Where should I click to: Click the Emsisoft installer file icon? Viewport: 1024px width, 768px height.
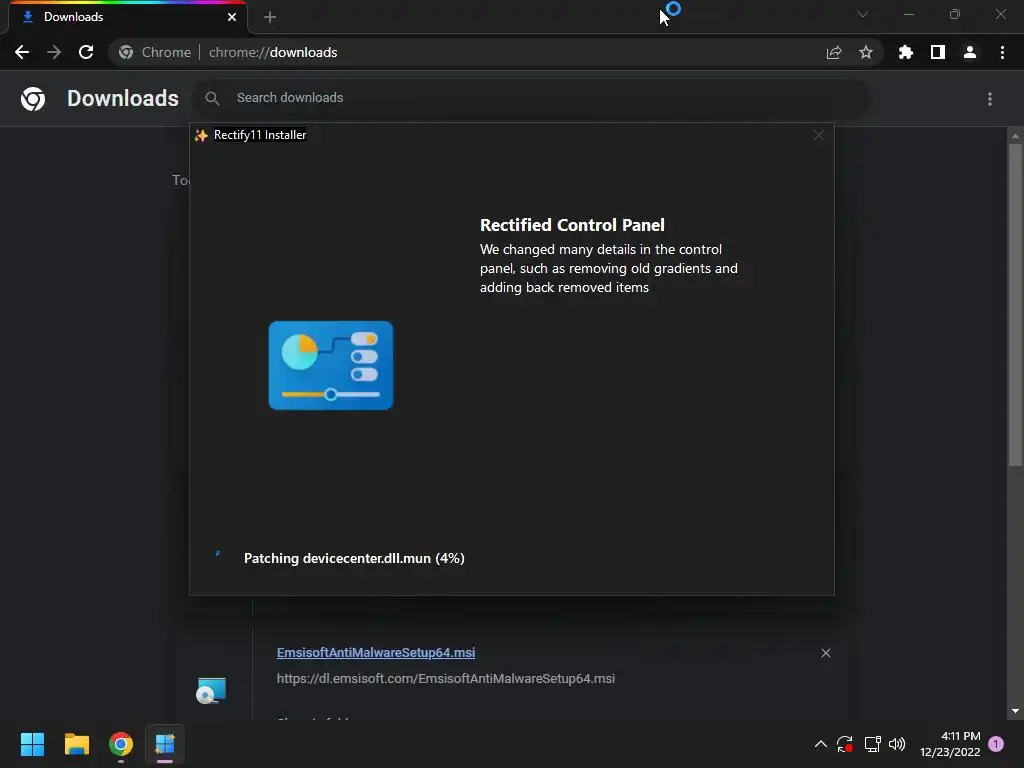pos(211,691)
